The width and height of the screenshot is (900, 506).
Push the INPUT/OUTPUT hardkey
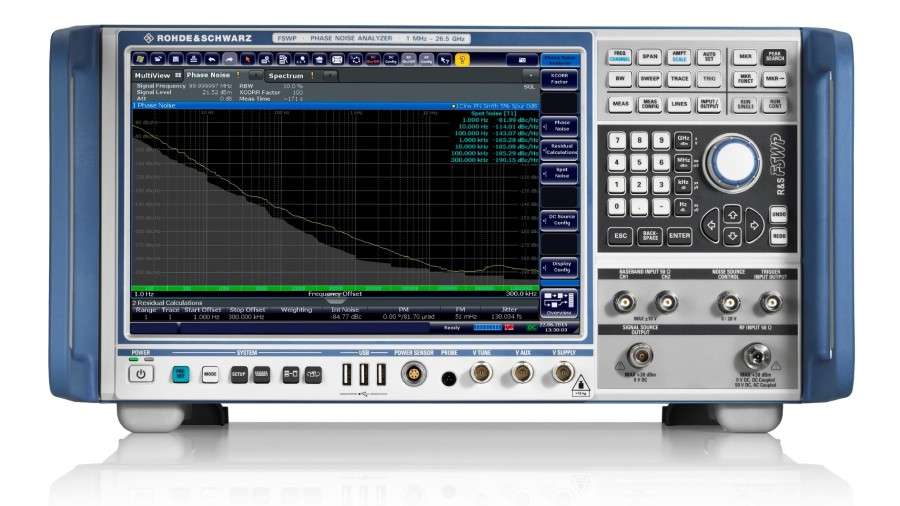(x=709, y=104)
